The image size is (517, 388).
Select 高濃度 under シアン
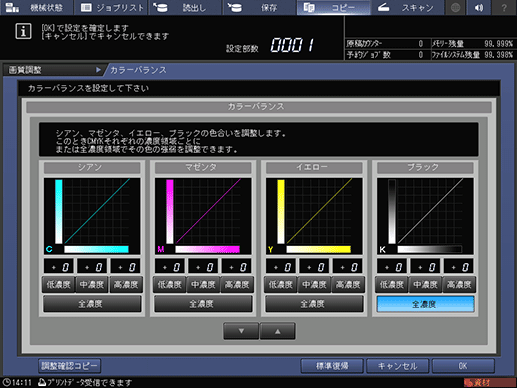pyautogui.click(x=126, y=285)
